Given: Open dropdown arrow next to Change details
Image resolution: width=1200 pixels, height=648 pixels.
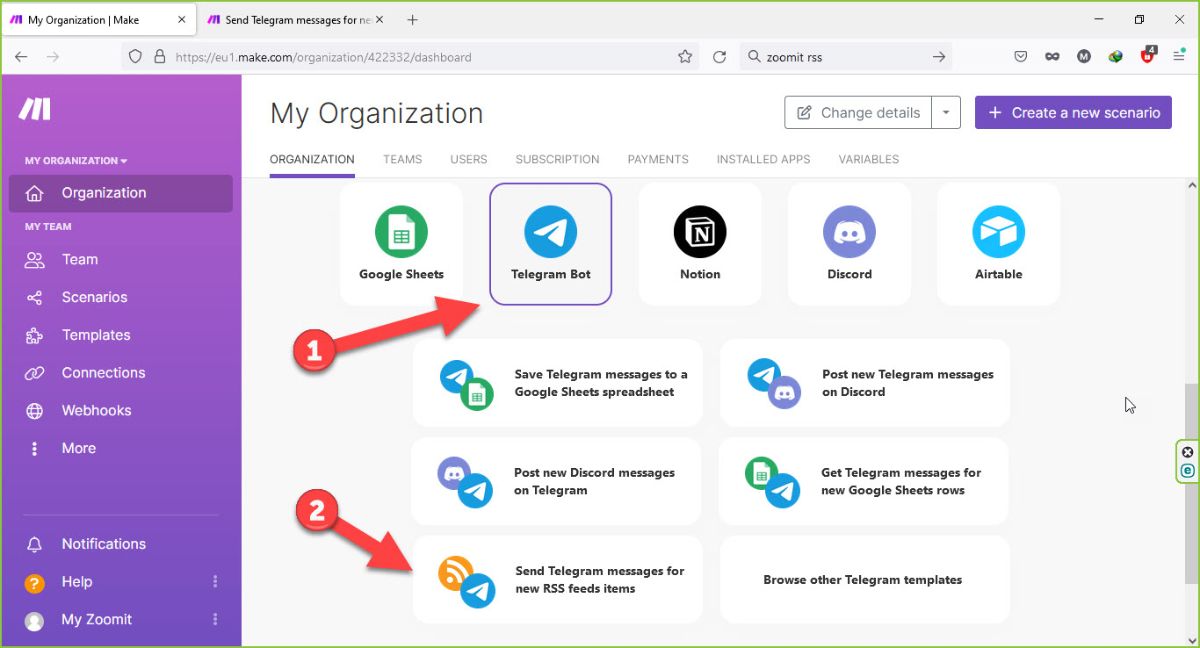Looking at the screenshot, I should point(946,113).
